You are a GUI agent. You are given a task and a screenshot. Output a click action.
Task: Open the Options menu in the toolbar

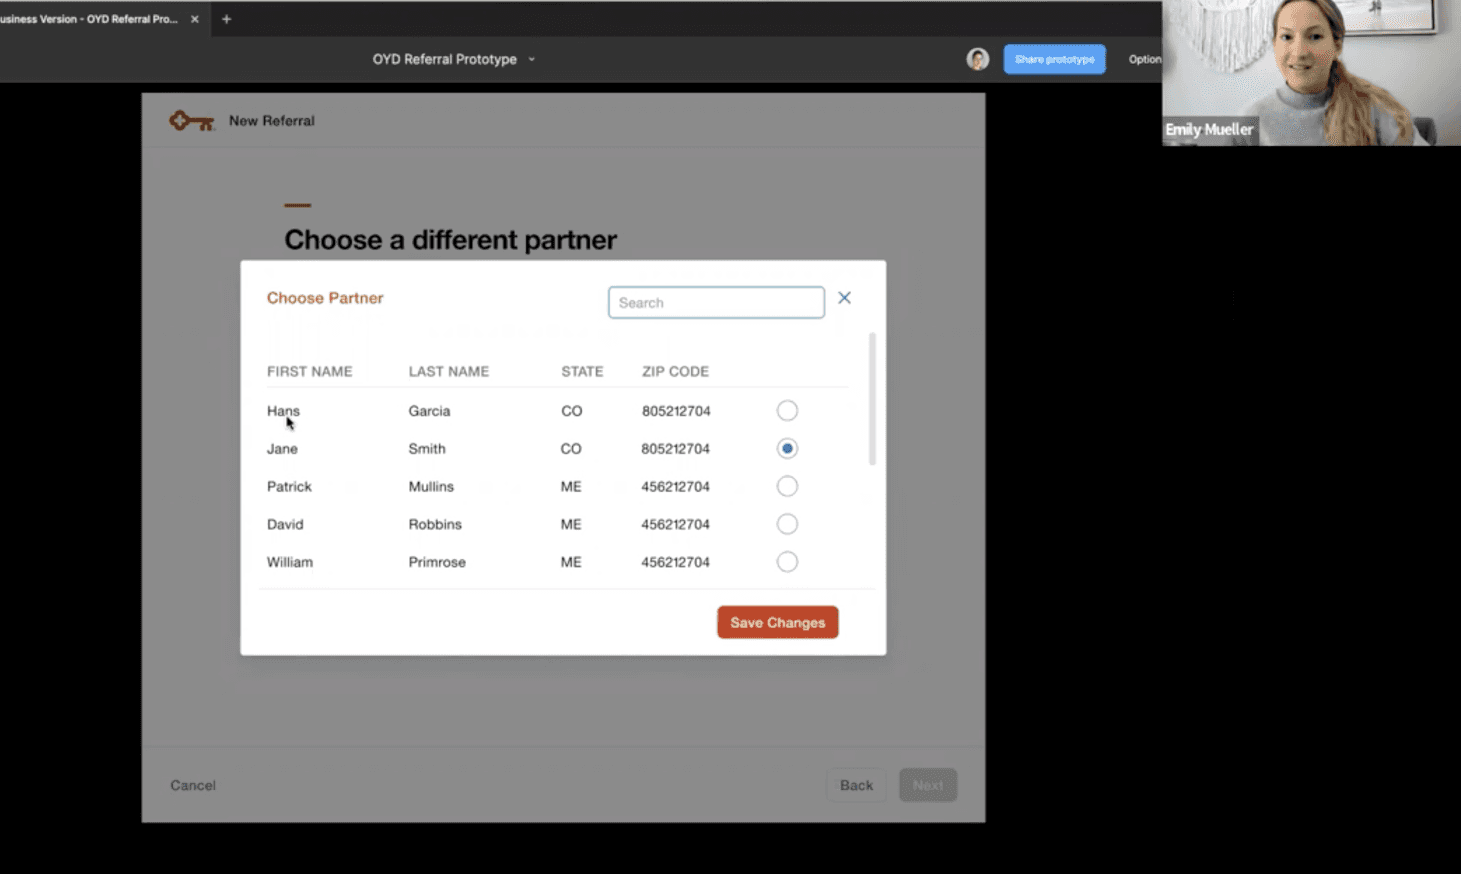pos(1144,59)
